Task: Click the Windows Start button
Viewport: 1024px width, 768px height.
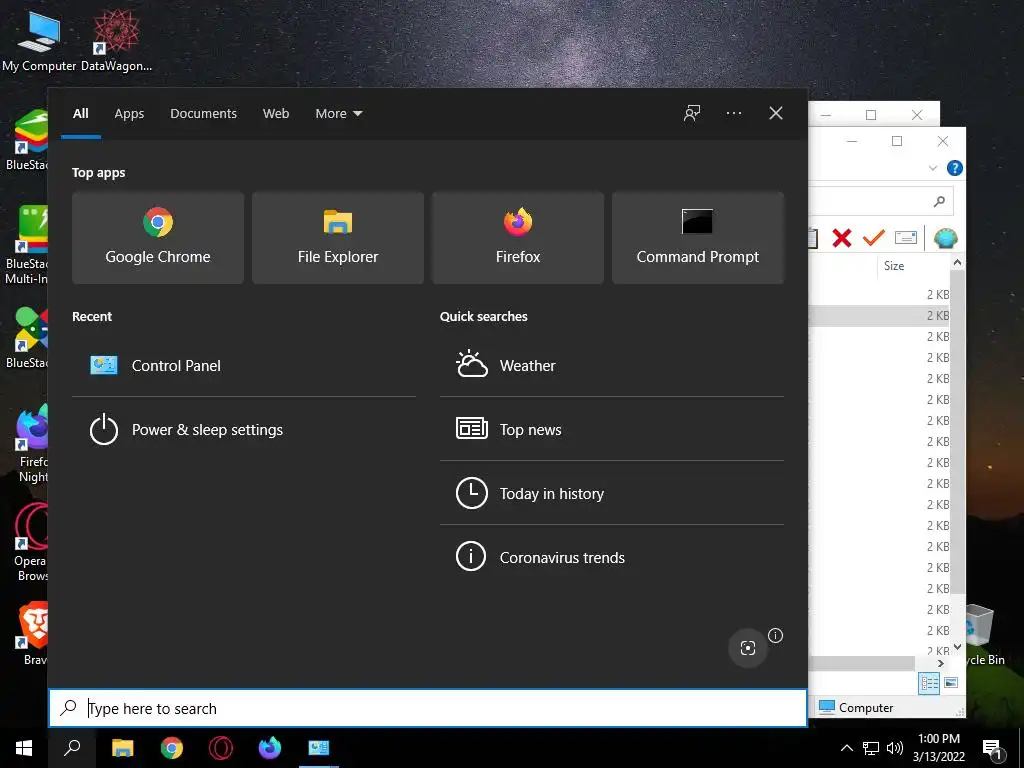Action: click(24, 748)
